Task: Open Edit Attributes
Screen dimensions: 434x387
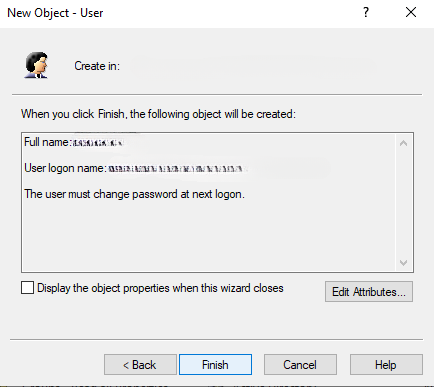Action: click(369, 292)
